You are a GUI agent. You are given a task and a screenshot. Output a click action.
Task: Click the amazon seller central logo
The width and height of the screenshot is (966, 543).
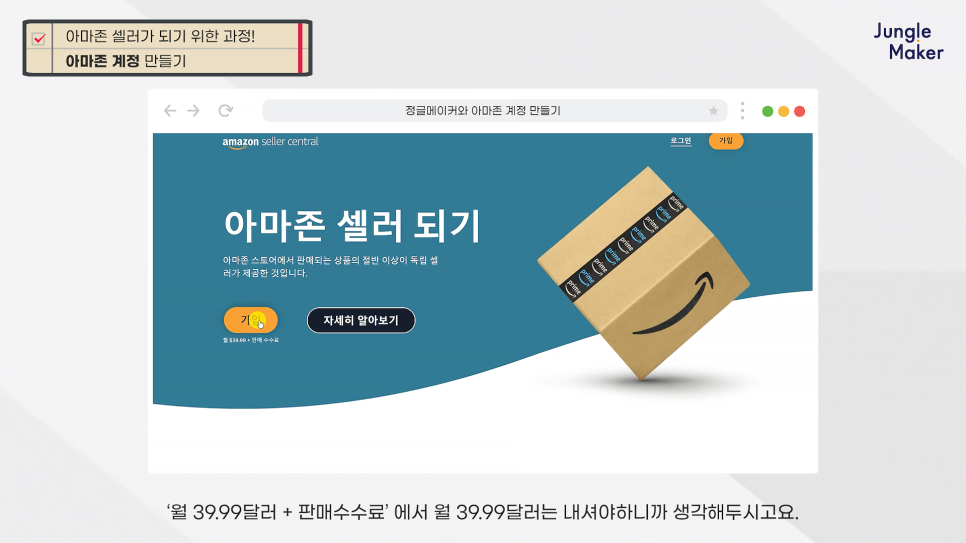point(270,142)
